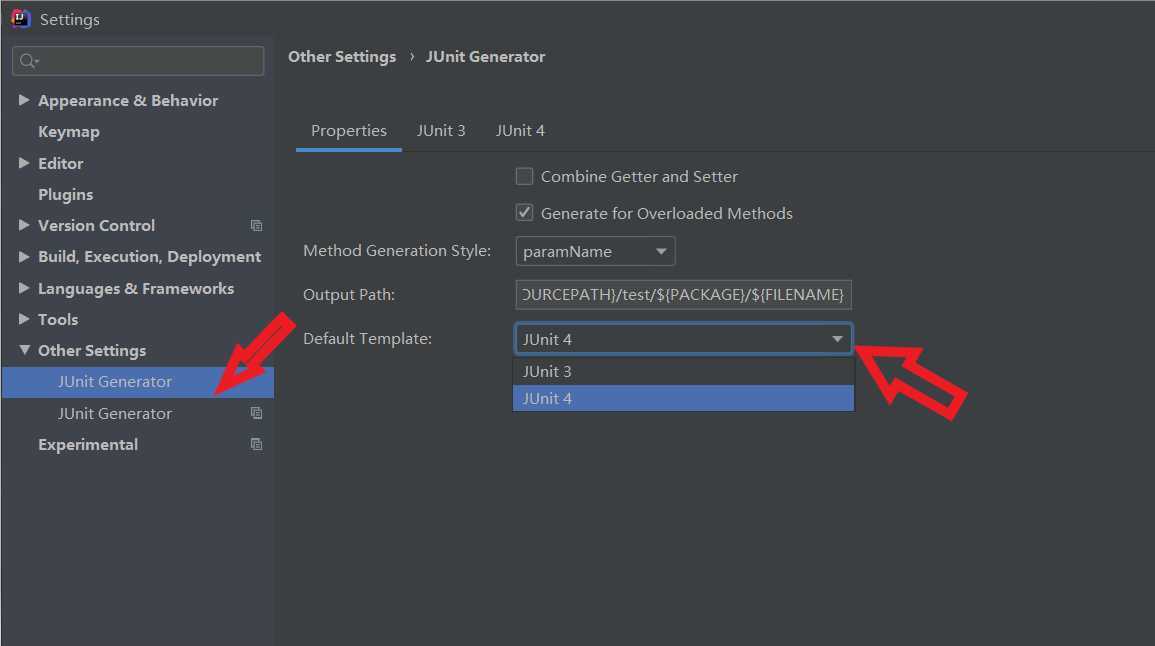Uncheck Generate for Overloaded Methods
The height and width of the screenshot is (646, 1155).
[524, 213]
